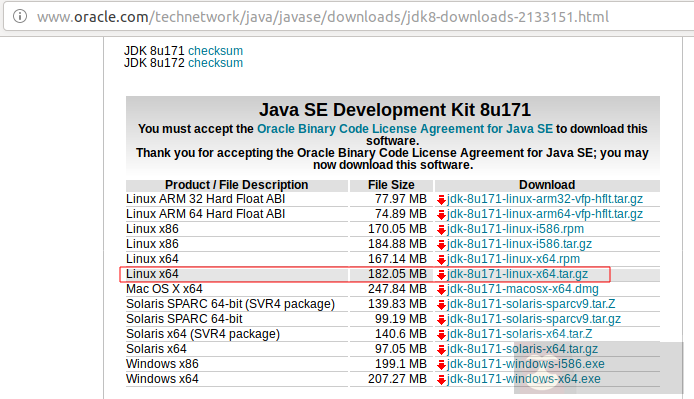This screenshot has width=694, height=399.
Task: Click download arrow icon for windows-x64.exe
Action: [441, 380]
